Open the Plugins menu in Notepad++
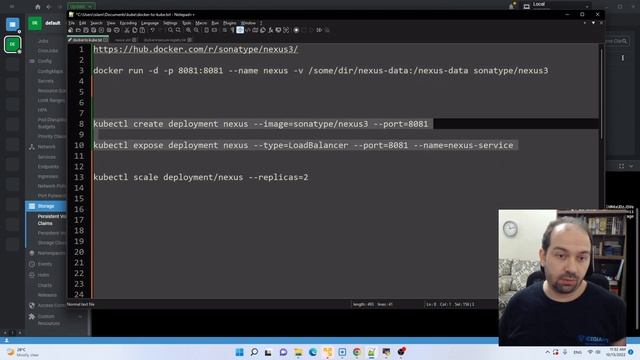The image size is (640, 360). tap(229, 23)
